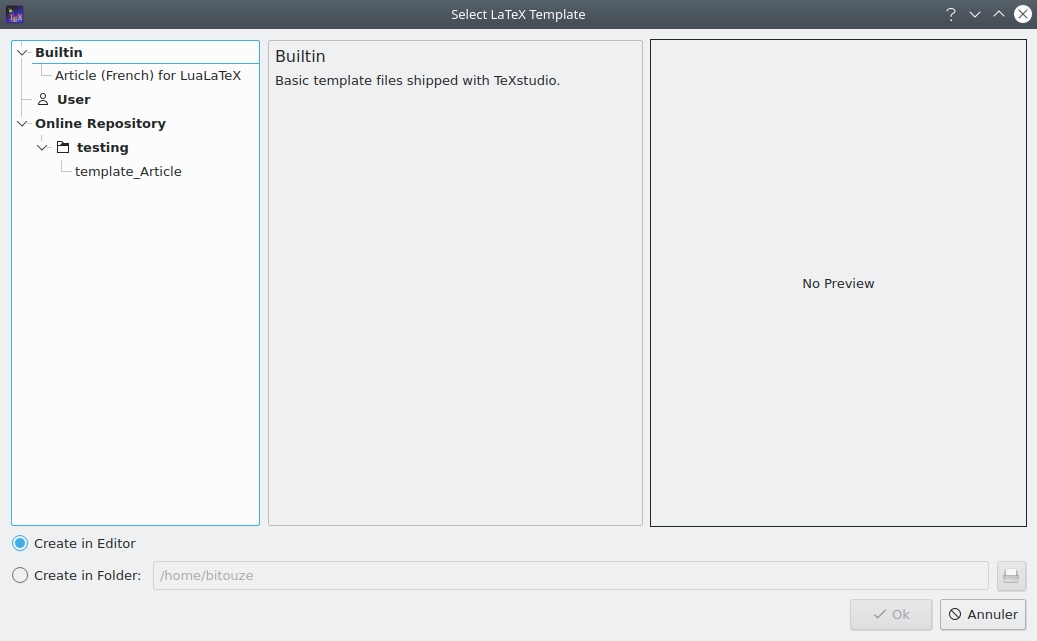Select Article (French) for LuaLaTeX
Screen dimensions: 1037x641
(148, 75)
